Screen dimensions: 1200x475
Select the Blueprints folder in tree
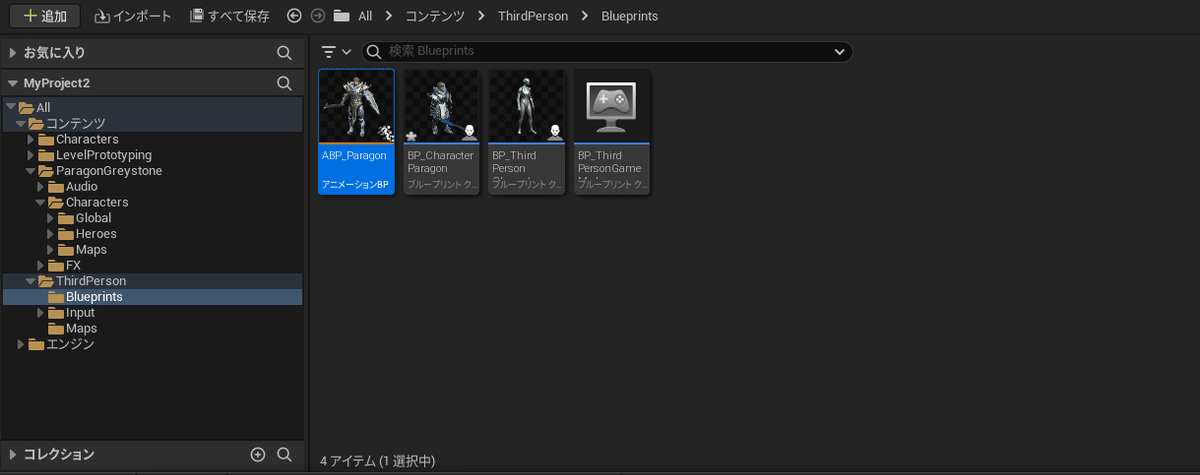[x=94, y=297]
